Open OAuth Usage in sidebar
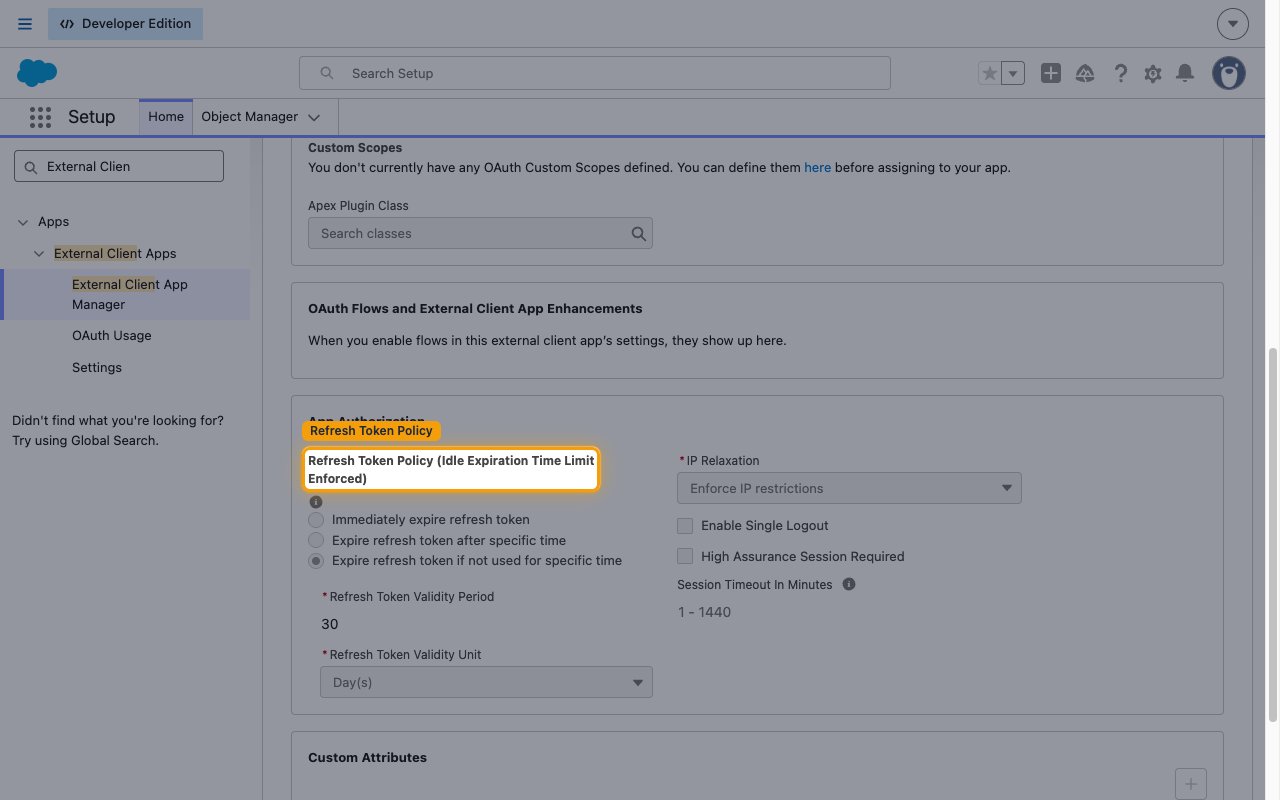The width and height of the screenshot is (1280, 800). [112, 335]
